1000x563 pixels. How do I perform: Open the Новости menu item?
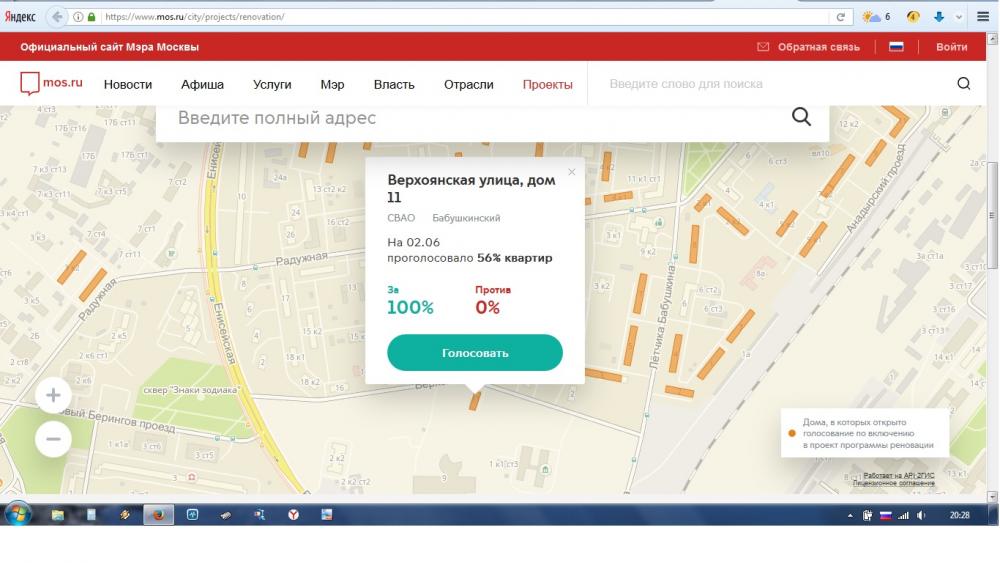[x=128, y=85]
